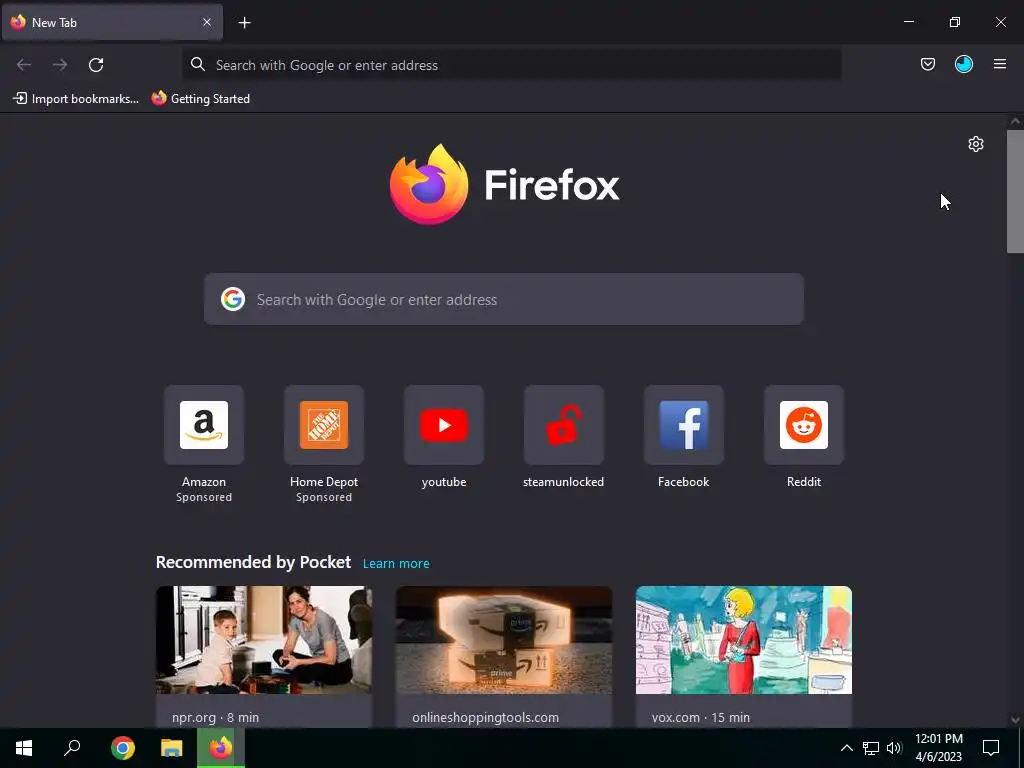Screen dimensions: 1024x768
Task: Open the npr.org Pocket story thumbnail
Action: coord(264,640)
